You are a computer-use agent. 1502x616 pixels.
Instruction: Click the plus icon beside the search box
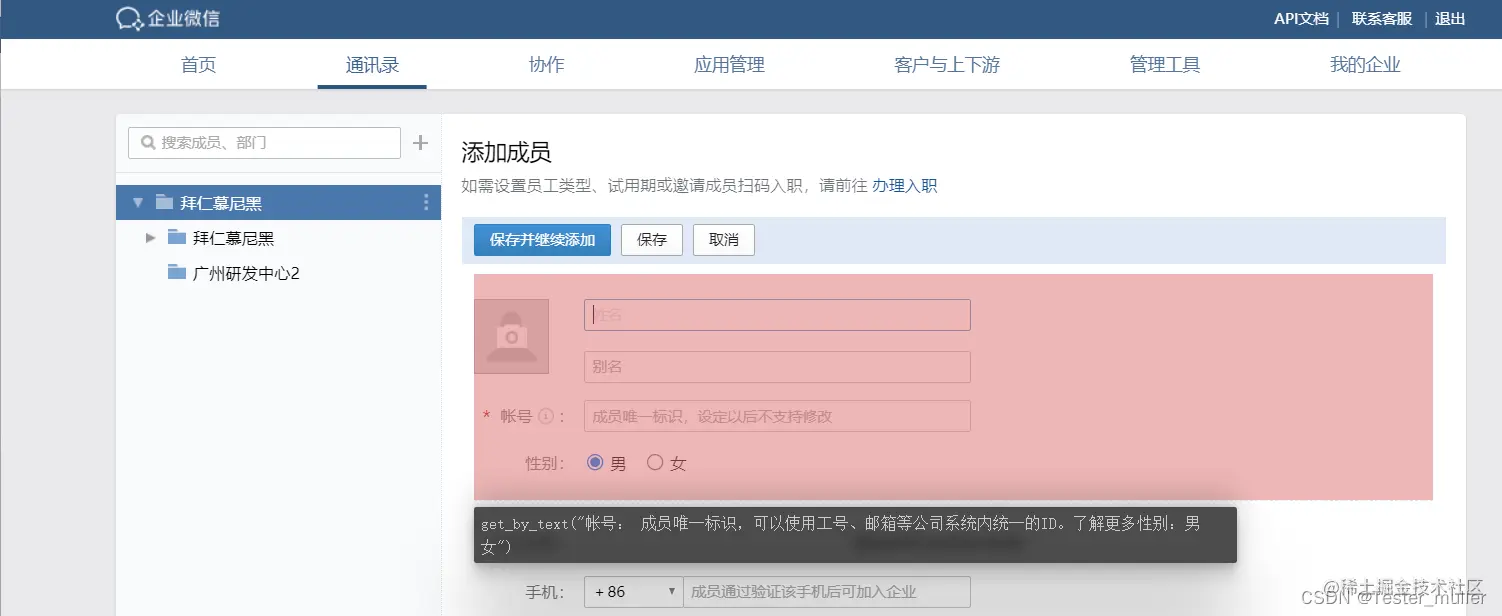(x=420, y=142)
